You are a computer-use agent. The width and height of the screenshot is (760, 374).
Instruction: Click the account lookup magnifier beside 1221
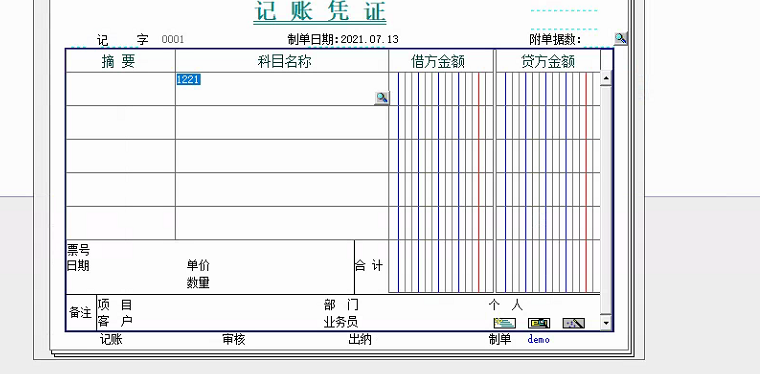coord(381,98)
